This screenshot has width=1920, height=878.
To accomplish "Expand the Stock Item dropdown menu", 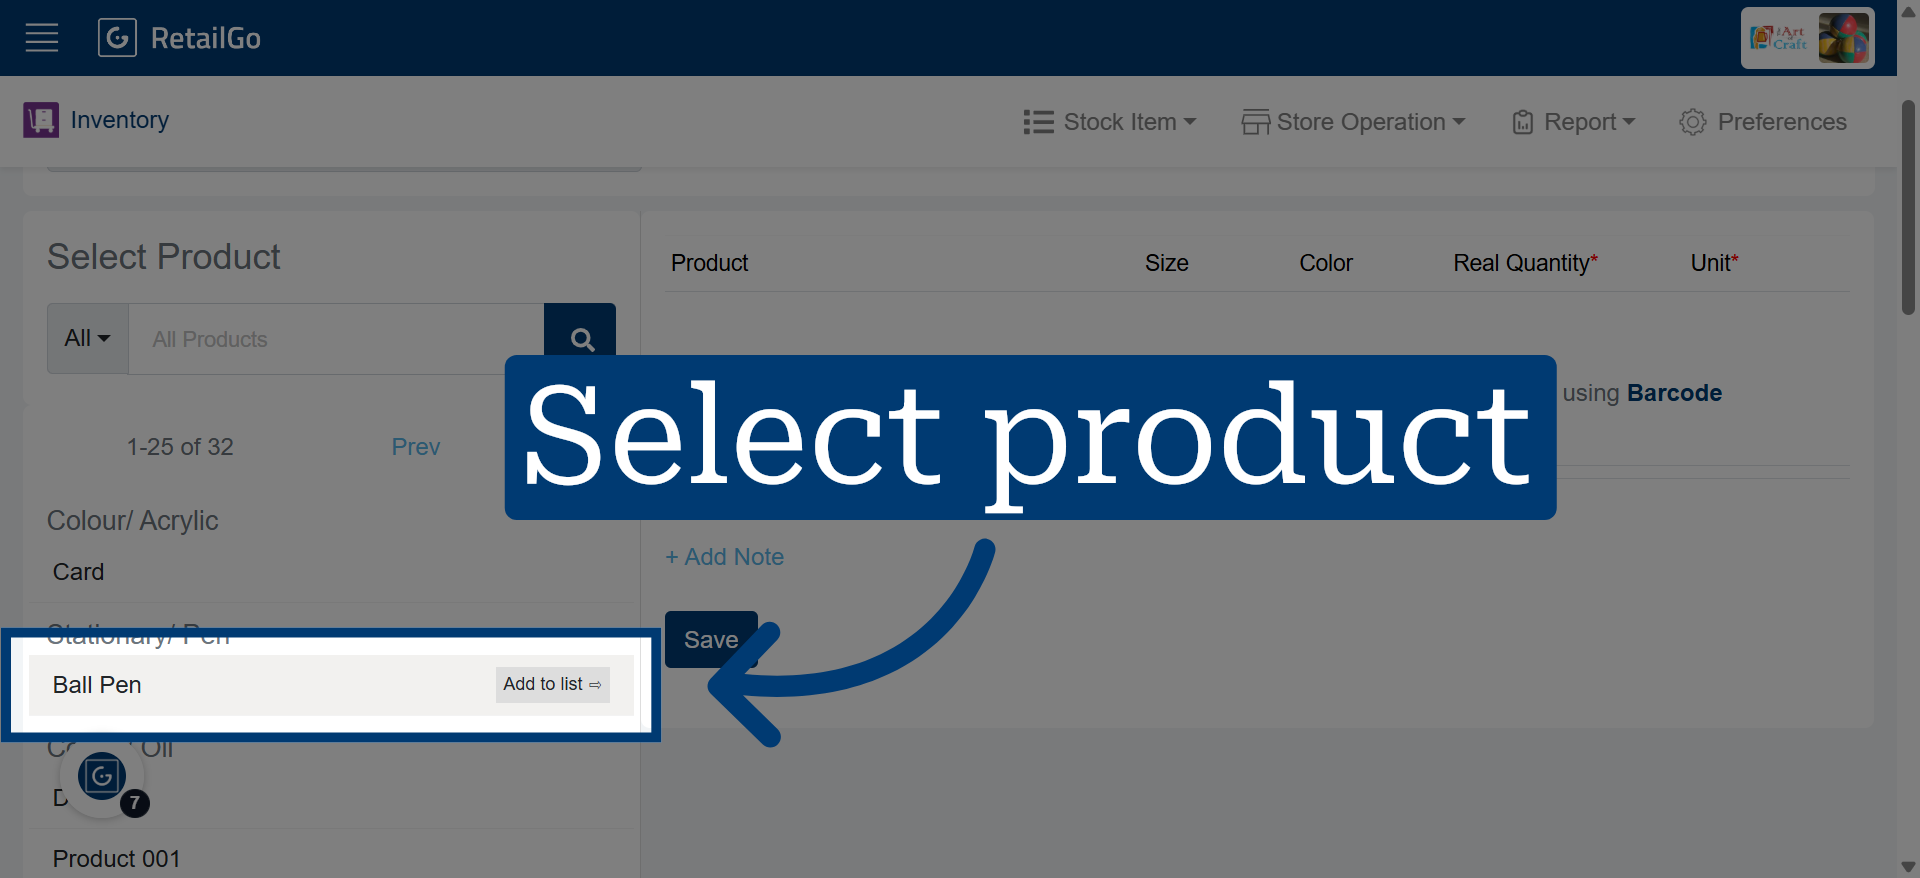I will tap(1110, 122).
